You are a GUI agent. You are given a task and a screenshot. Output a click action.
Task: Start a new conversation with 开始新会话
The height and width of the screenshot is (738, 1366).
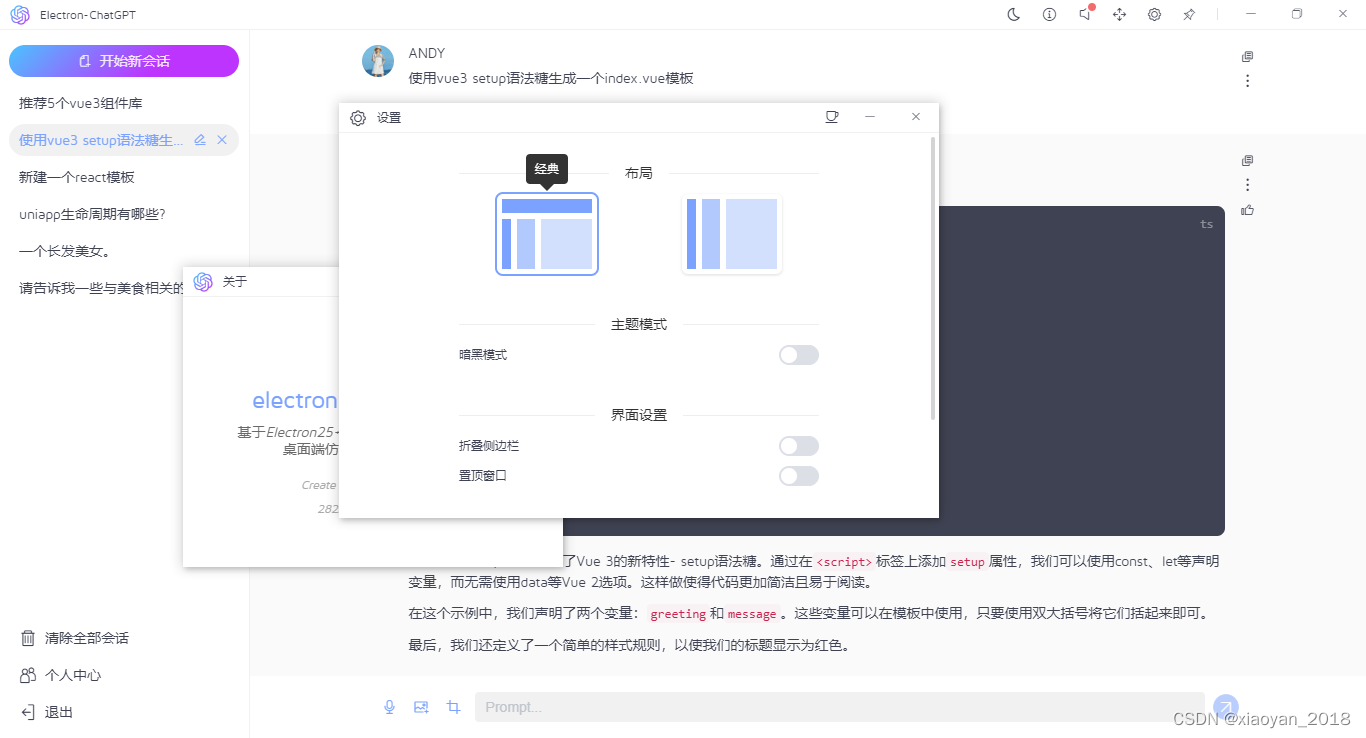pos(124,61)
